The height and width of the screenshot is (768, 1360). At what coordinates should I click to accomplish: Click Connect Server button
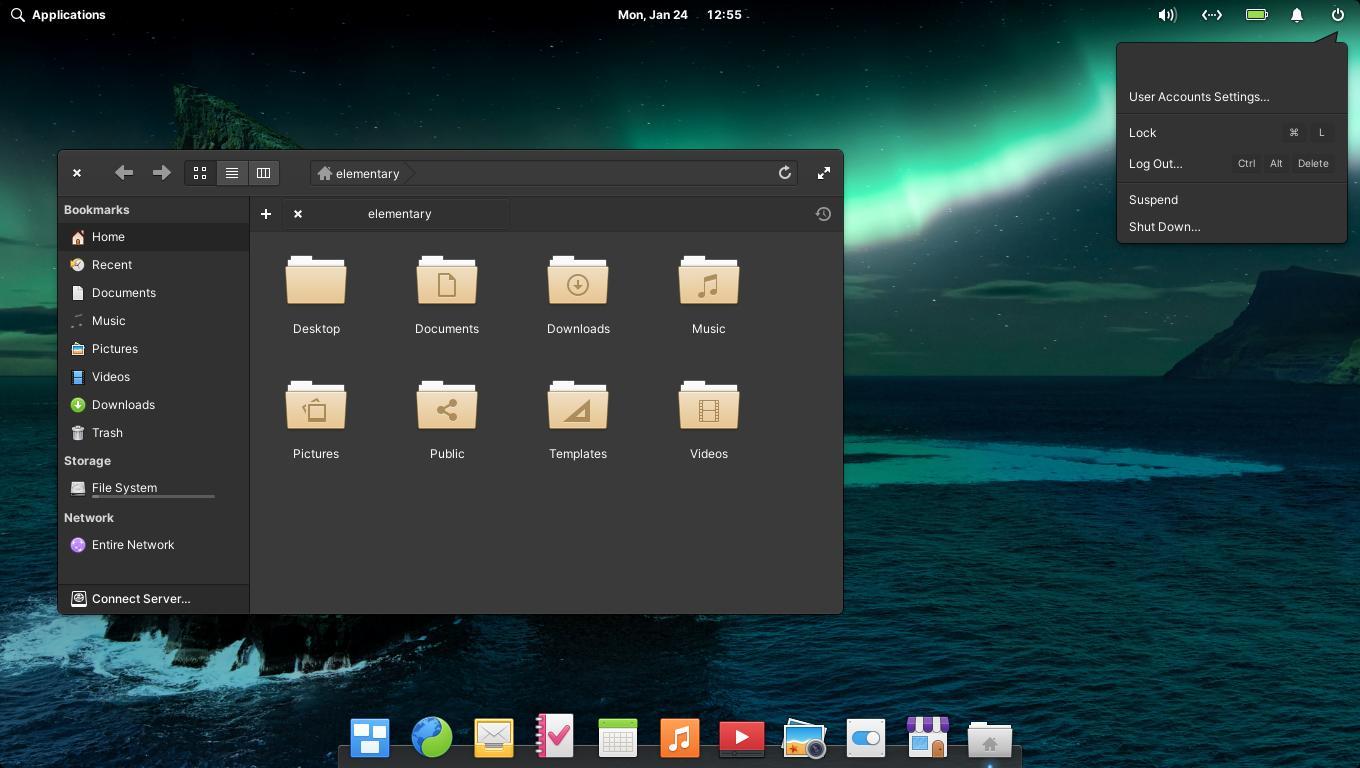click(x=140, y=599)
